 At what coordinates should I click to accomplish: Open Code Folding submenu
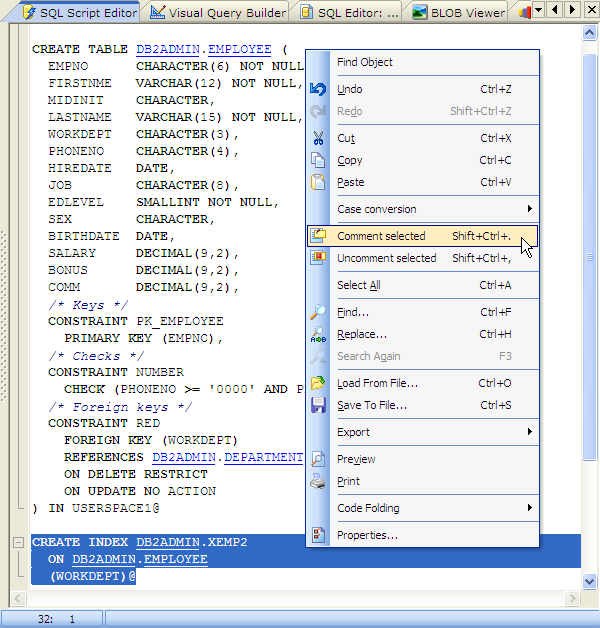click(x=423, y=508)
